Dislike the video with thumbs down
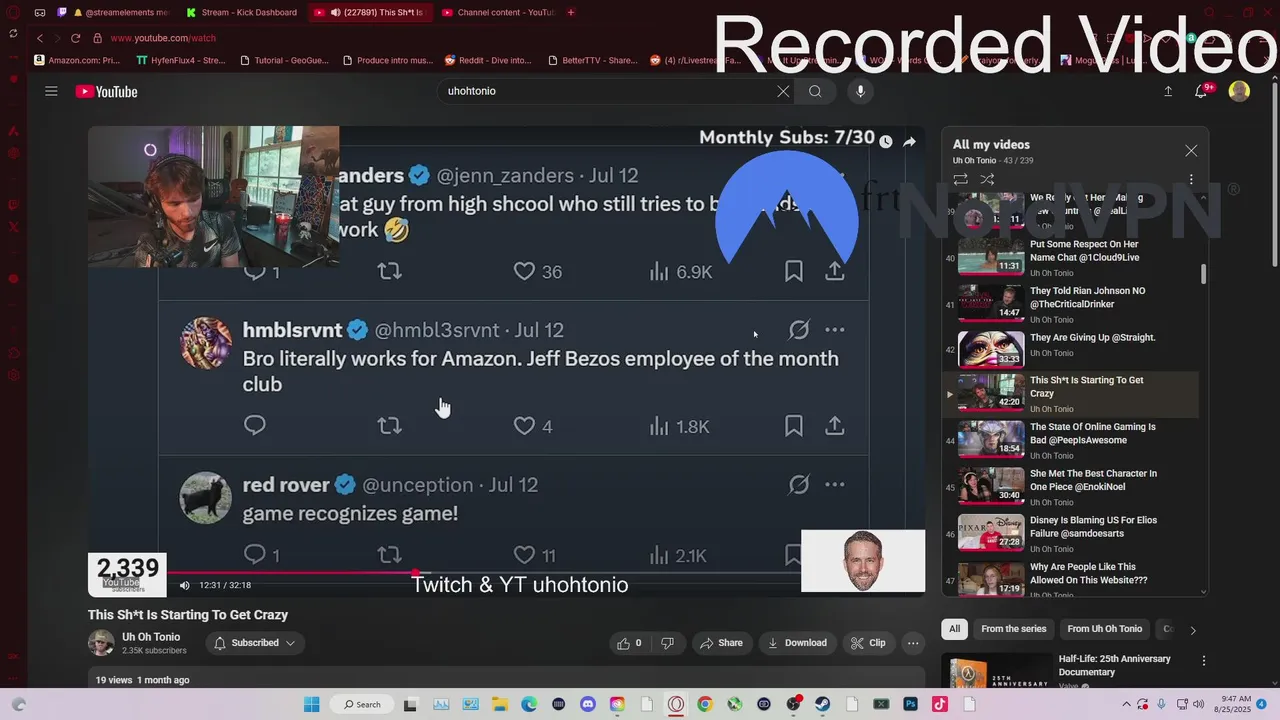 click(667, 643)
